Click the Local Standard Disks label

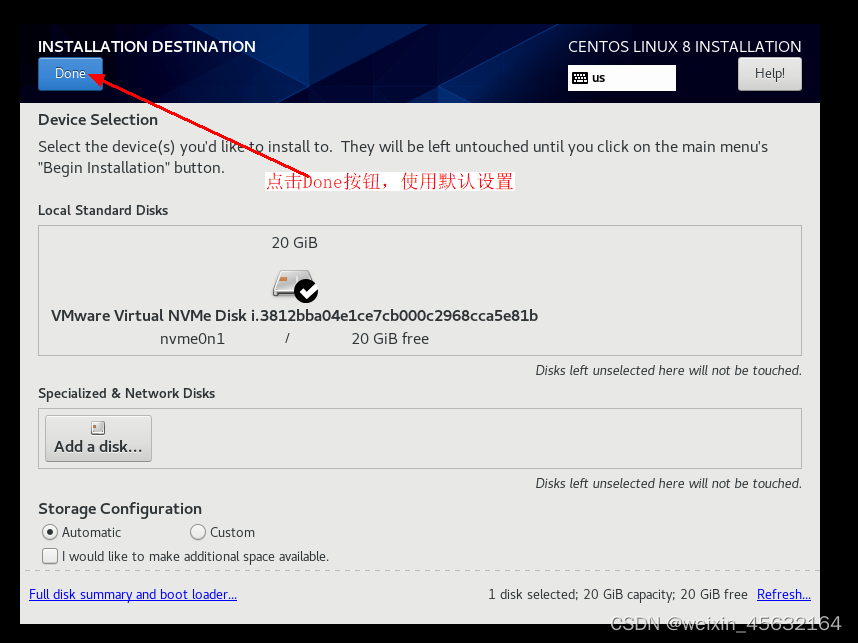pos(103,211)
